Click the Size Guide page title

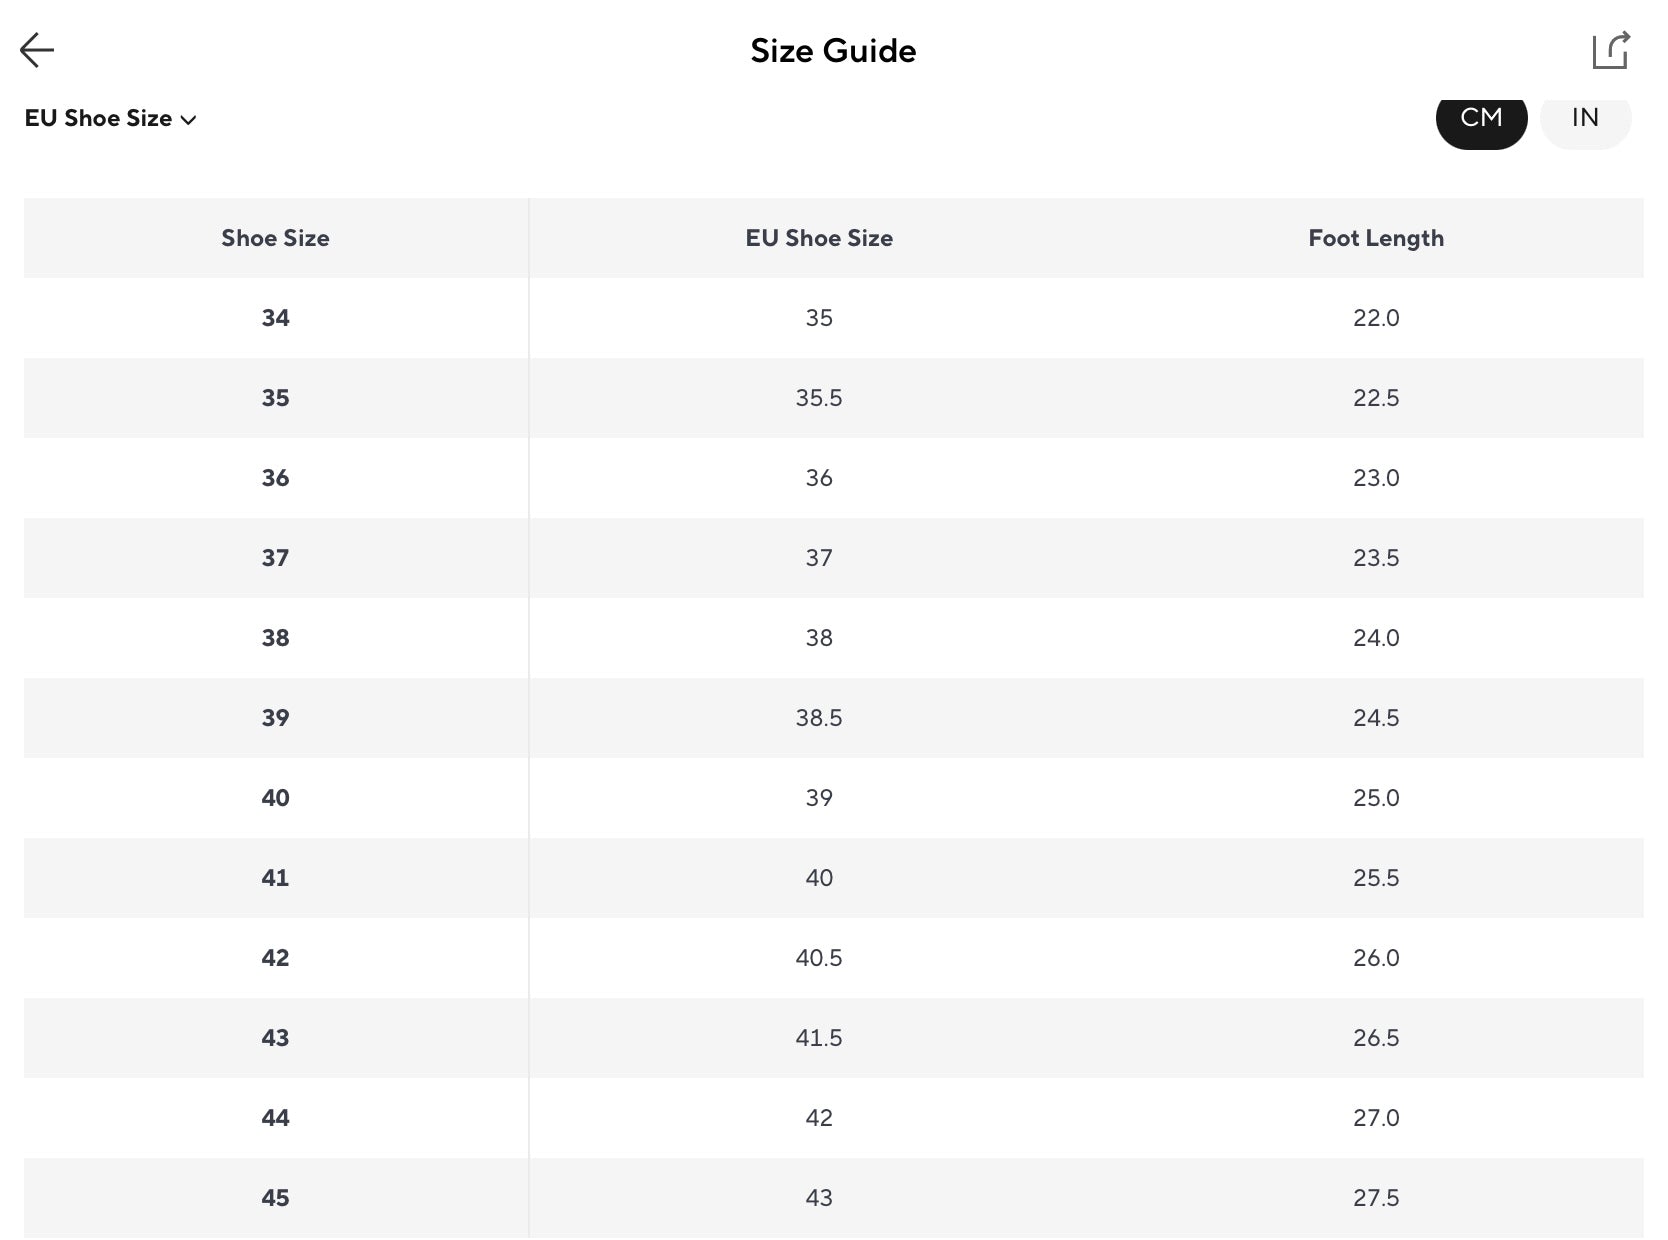[x=833, y=51]
